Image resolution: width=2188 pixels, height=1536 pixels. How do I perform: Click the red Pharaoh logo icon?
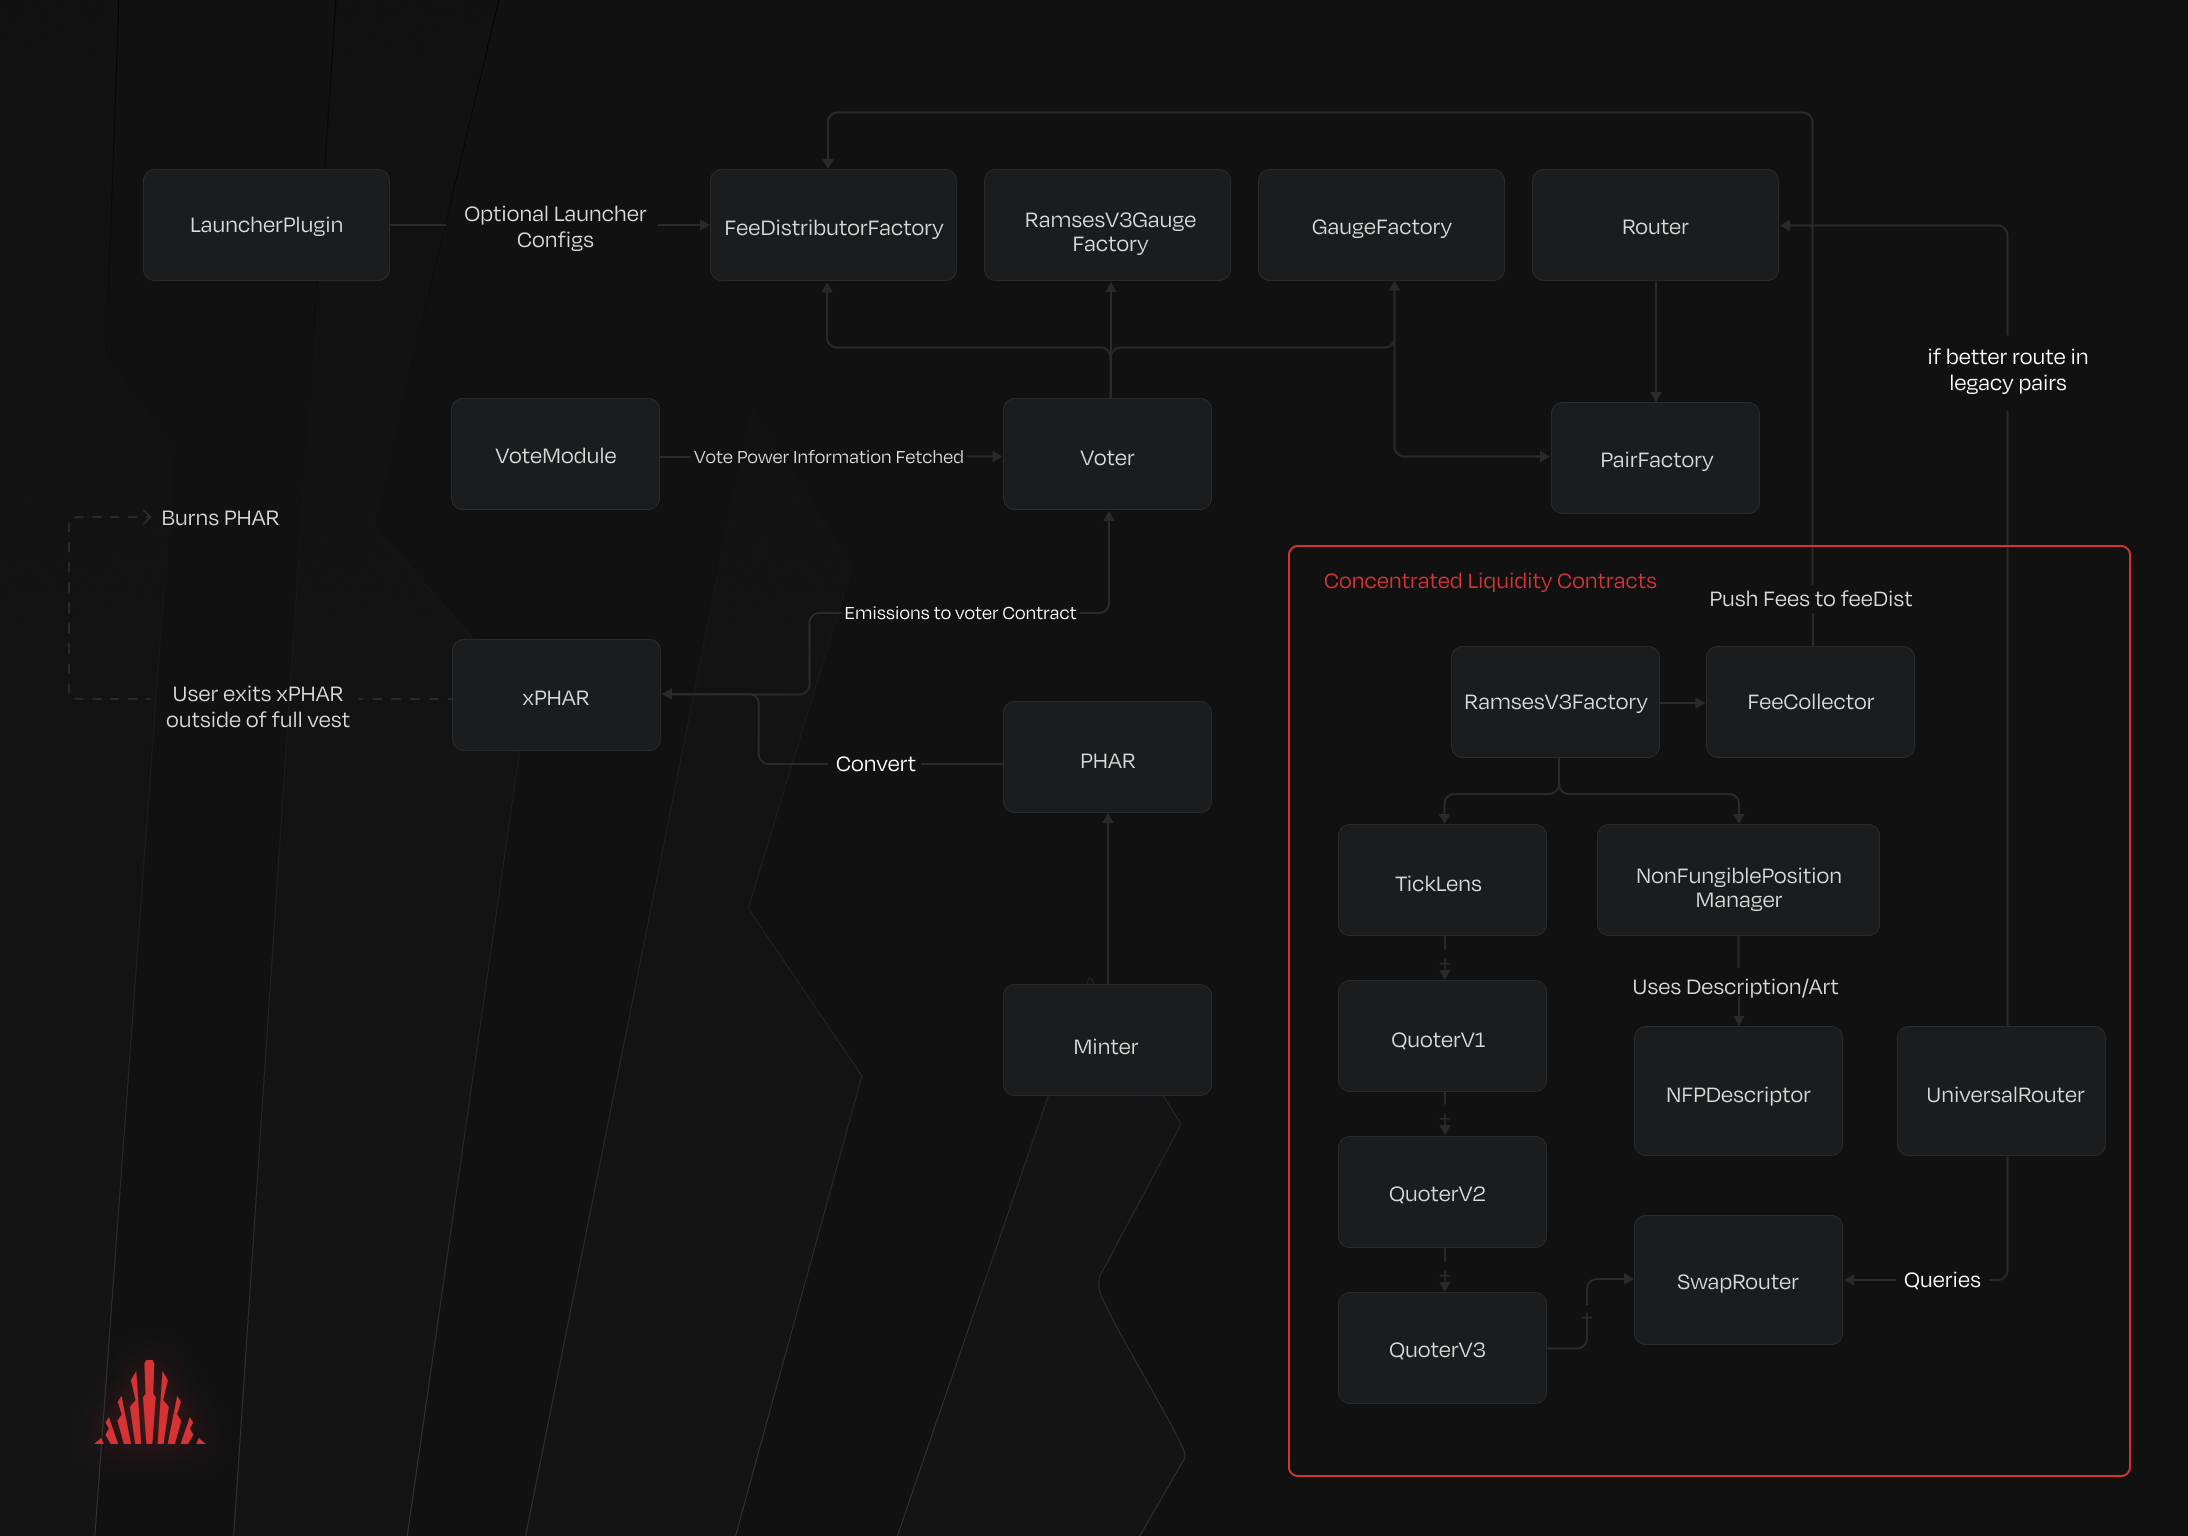[150, 1404]
